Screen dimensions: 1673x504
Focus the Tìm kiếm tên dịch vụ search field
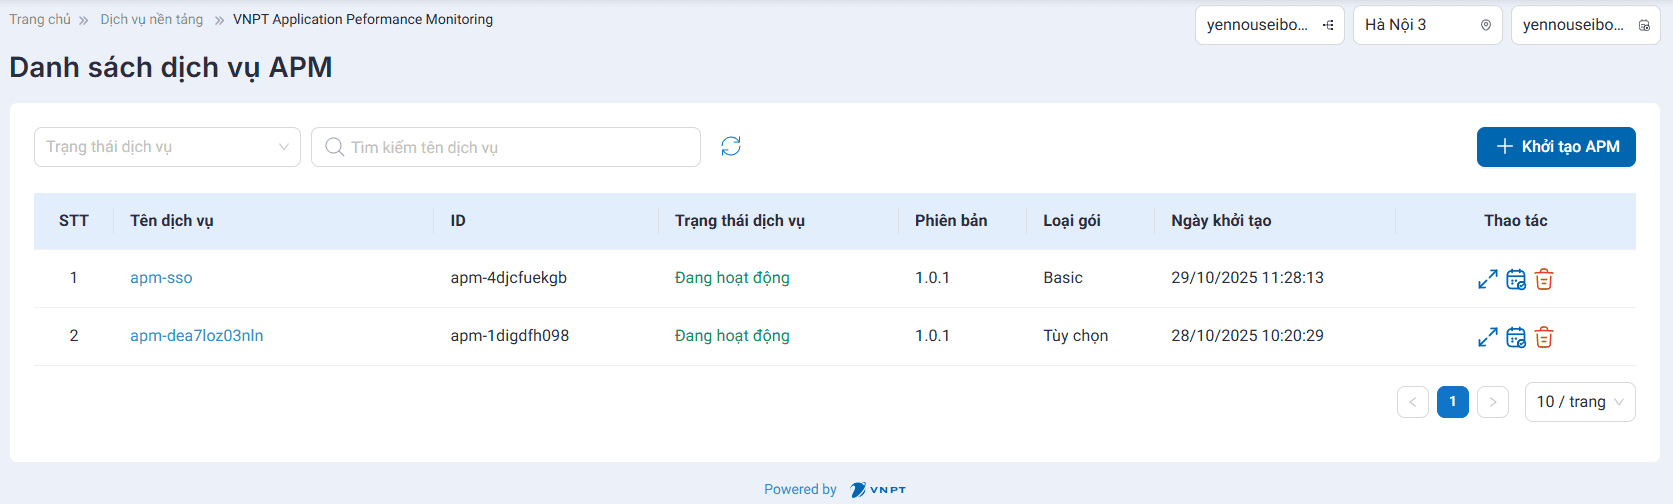click(515, 147)
